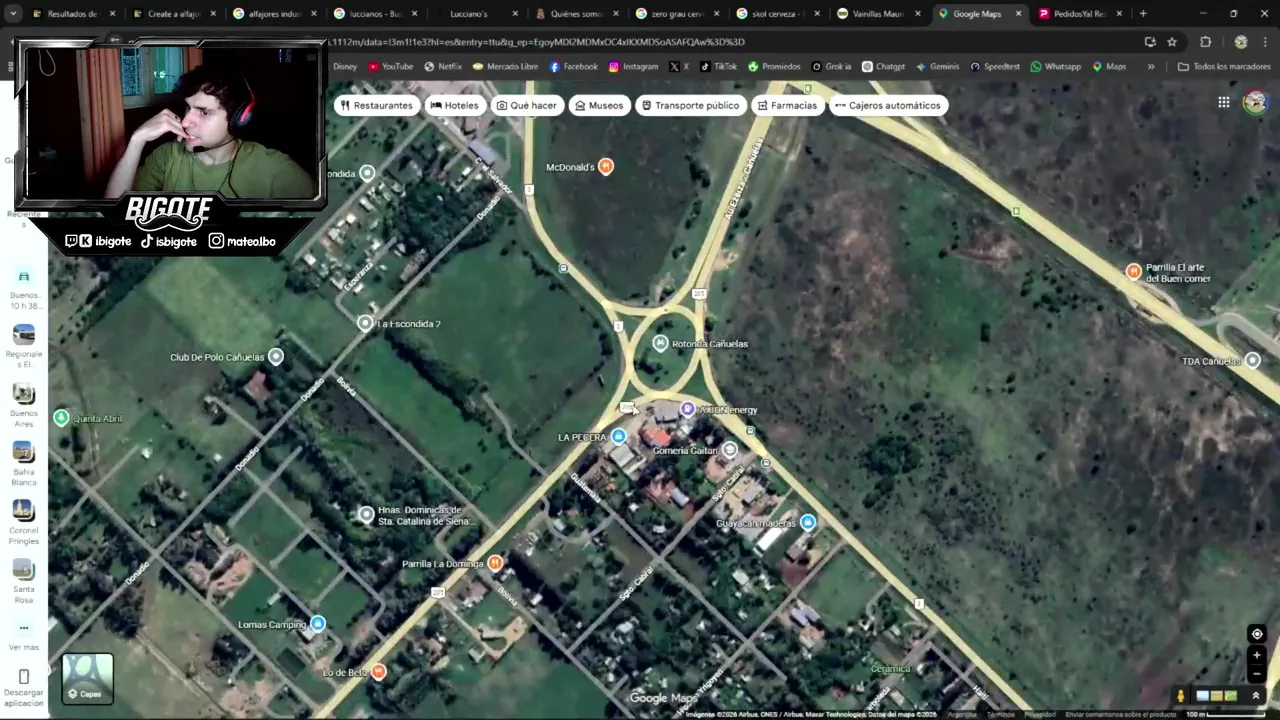Switch to the PedidosYa tab
The width and height of the screenshot is (1280, 720).
pyautogui.click(x=1080, y=14)
